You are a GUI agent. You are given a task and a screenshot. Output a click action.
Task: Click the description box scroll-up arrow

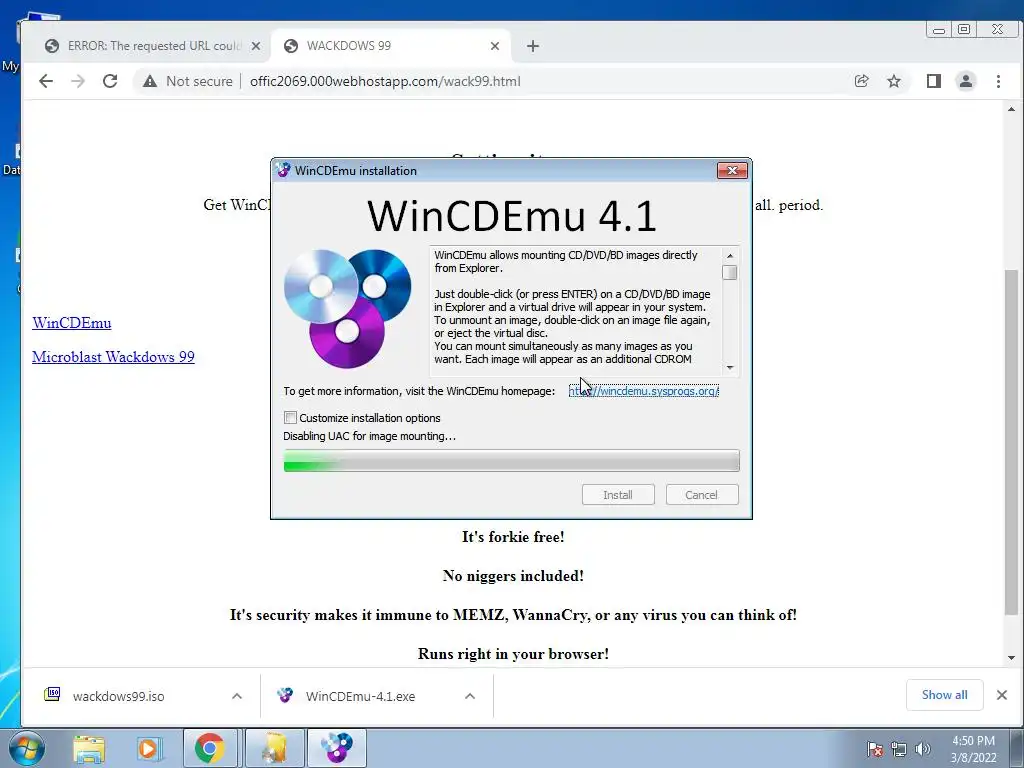[x=730, y=255]
